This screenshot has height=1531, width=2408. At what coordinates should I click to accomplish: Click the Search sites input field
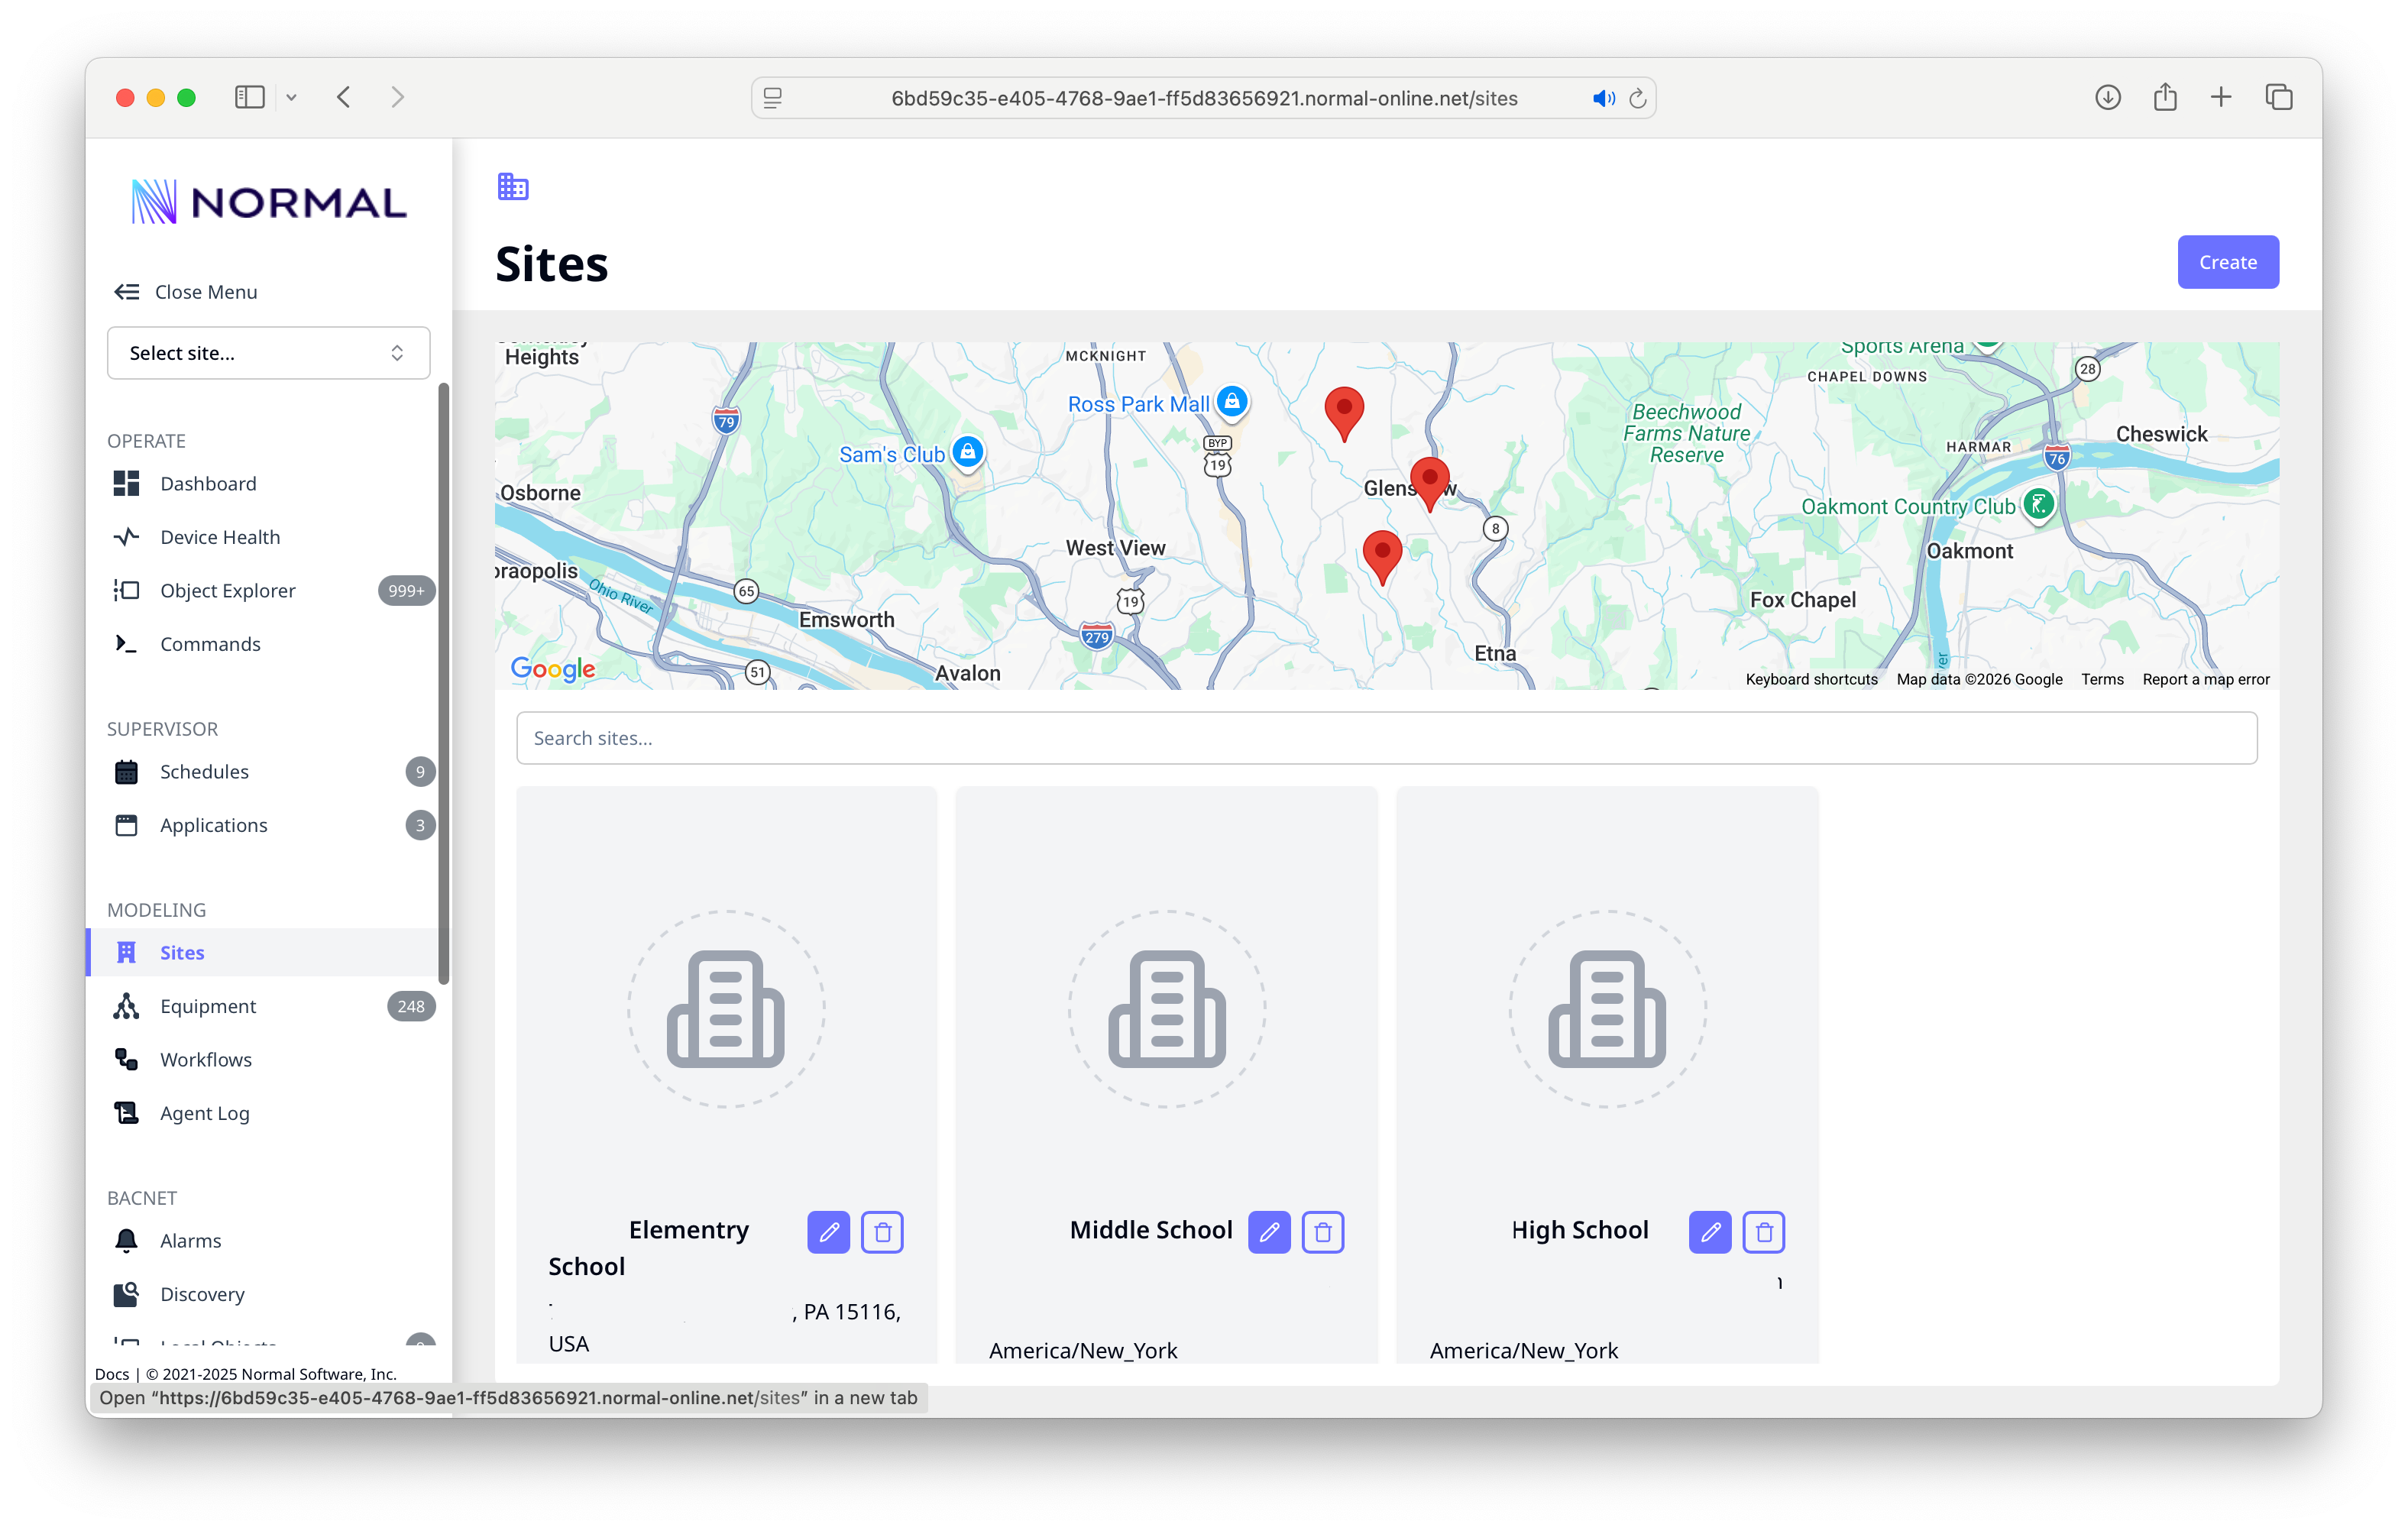pos(1386,738)
